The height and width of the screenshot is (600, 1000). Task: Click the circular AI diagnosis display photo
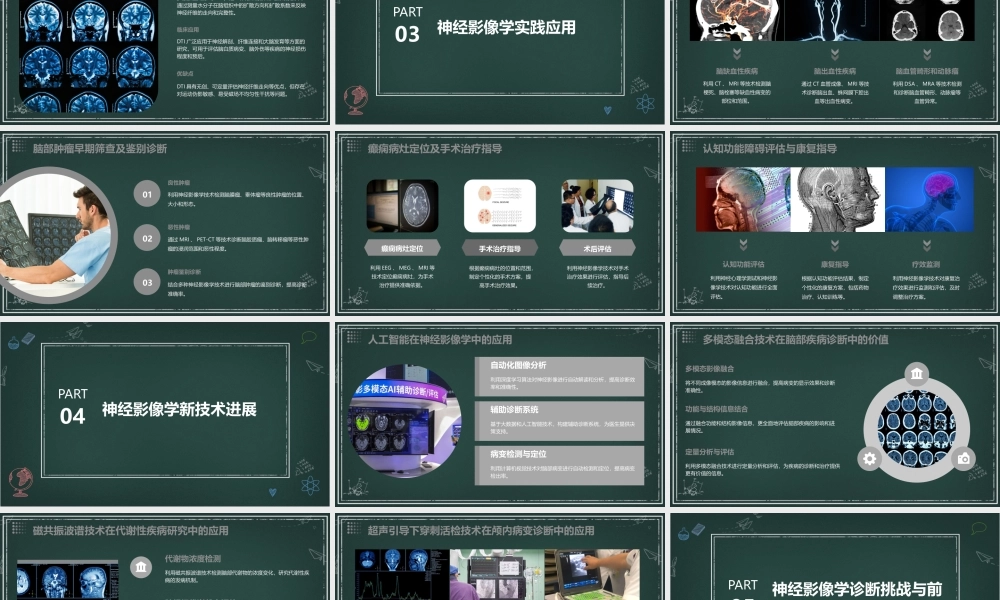(404, 421)
